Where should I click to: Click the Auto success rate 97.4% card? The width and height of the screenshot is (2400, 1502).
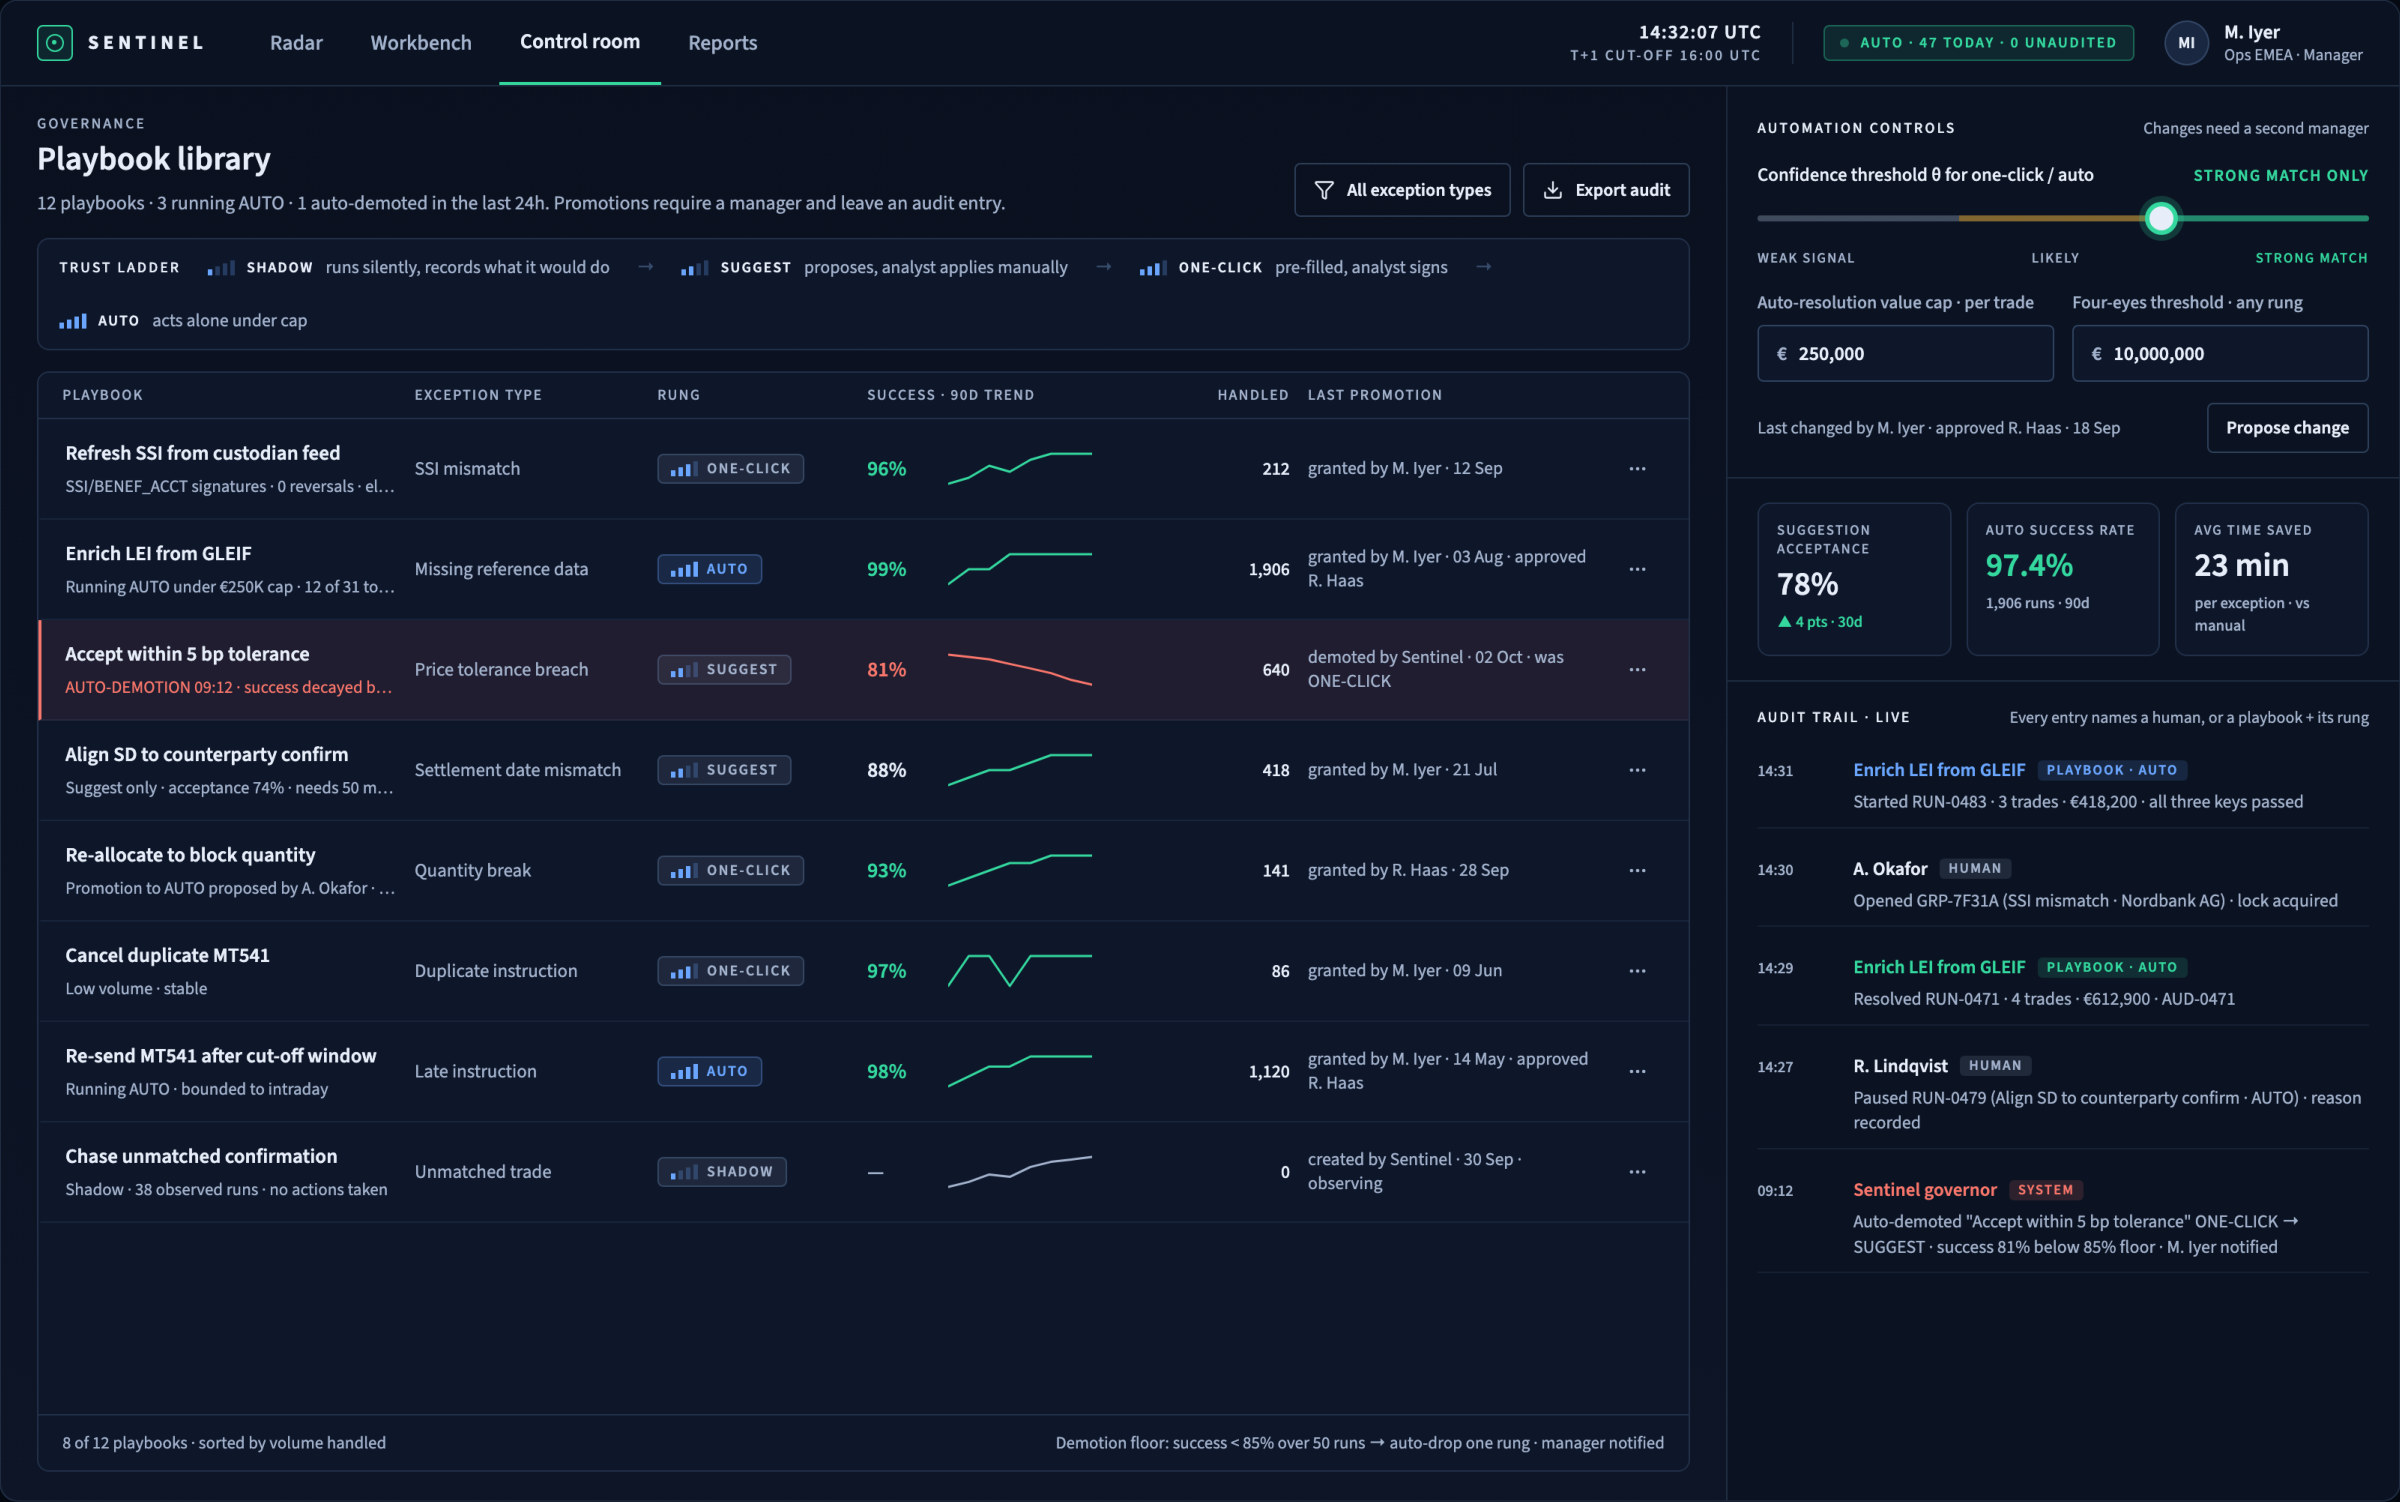tap(2062, 579)
